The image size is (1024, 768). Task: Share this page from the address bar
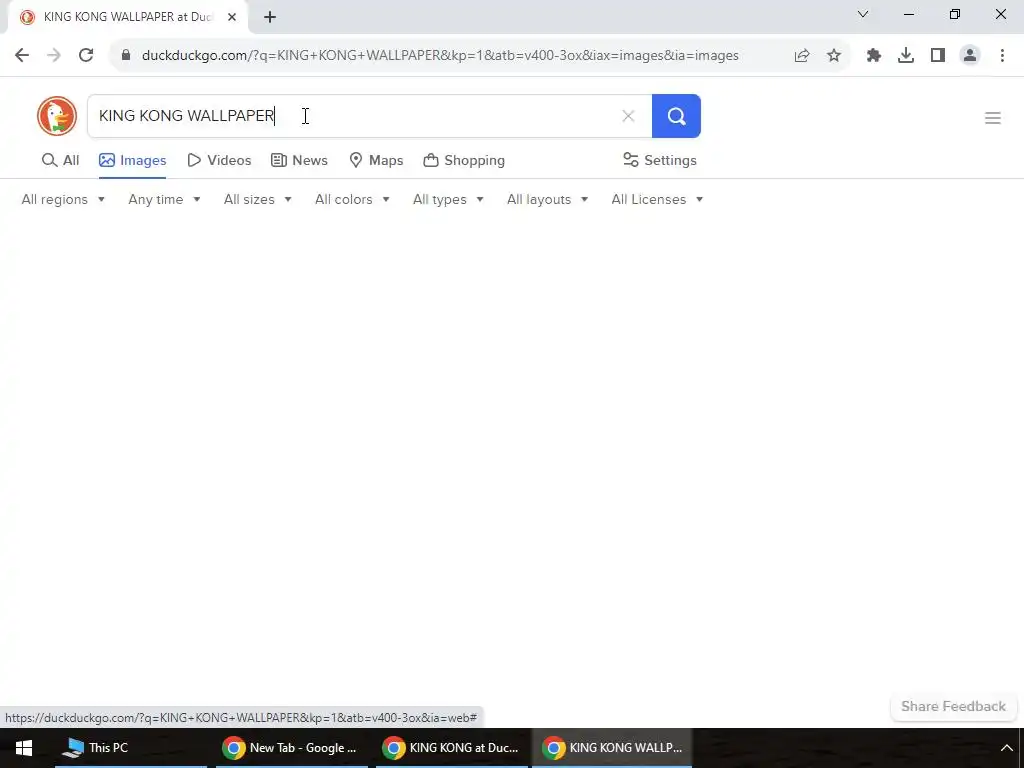(x=802, y=56)
